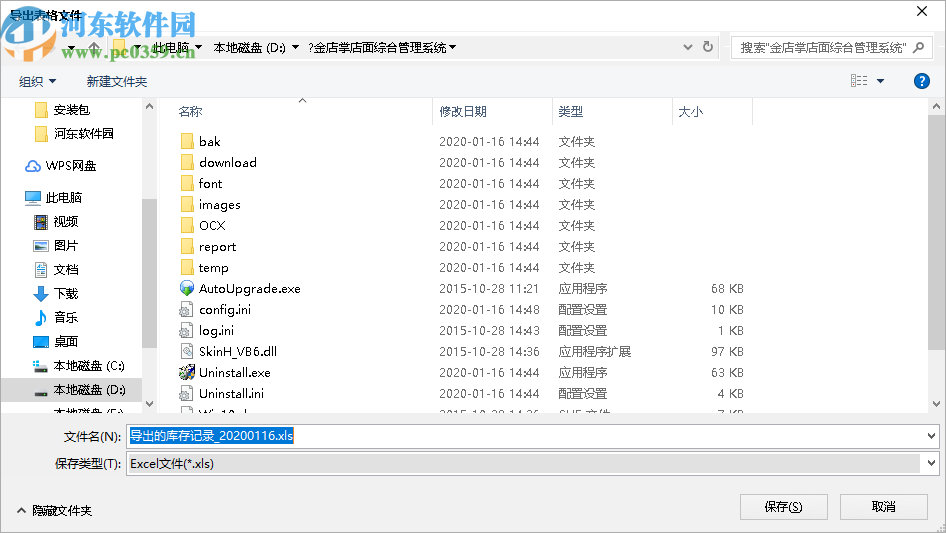Expand dropdown after 本地磁盘 (D:) breadcrumb
946x533 pixels.
(x=296, y=47)
